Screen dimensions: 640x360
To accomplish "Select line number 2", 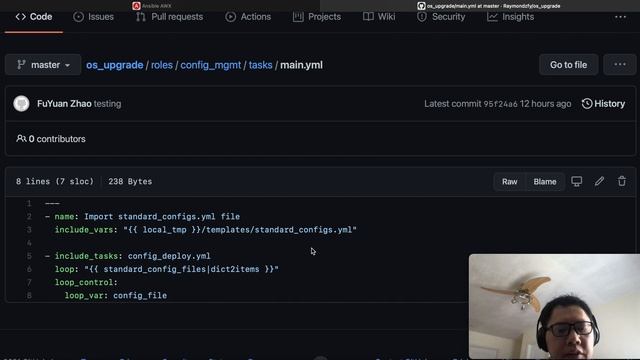I will pyautogui.click(x=29, y=217).
